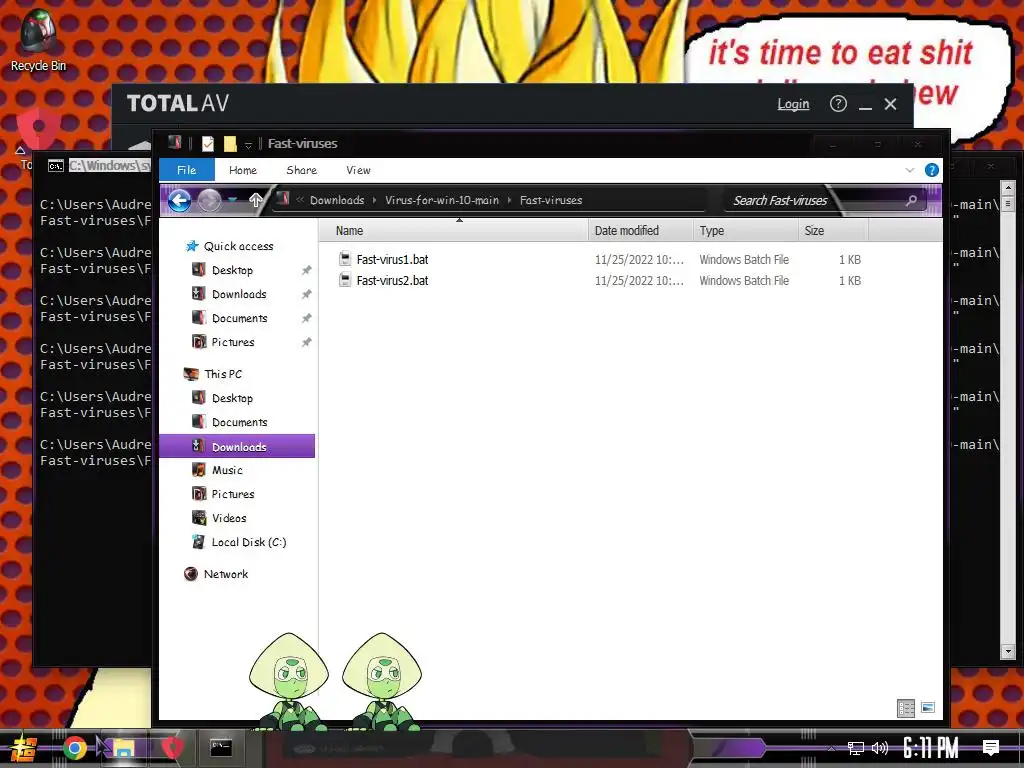Click the volume speaker tray icon
1024x768 pixels.
tap(880, 748)
